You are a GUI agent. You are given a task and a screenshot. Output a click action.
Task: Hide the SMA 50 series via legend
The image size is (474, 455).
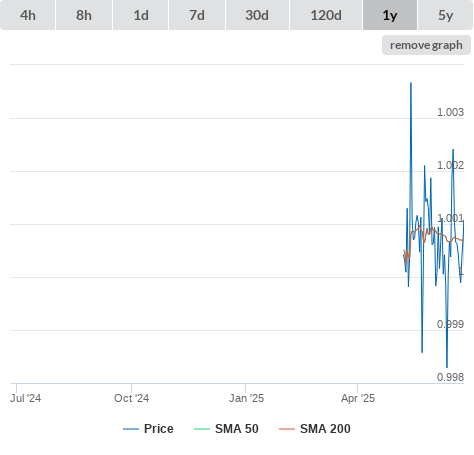[x=237, y=429]
